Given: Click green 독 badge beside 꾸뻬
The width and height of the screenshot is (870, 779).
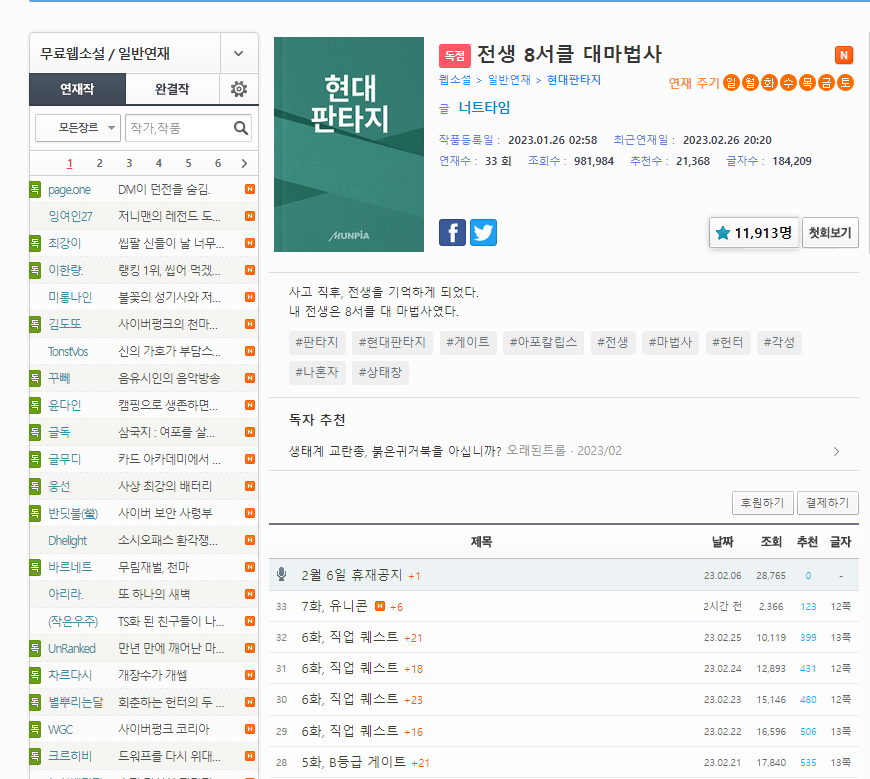Looking at the screenshot, I should coord(35,378).
